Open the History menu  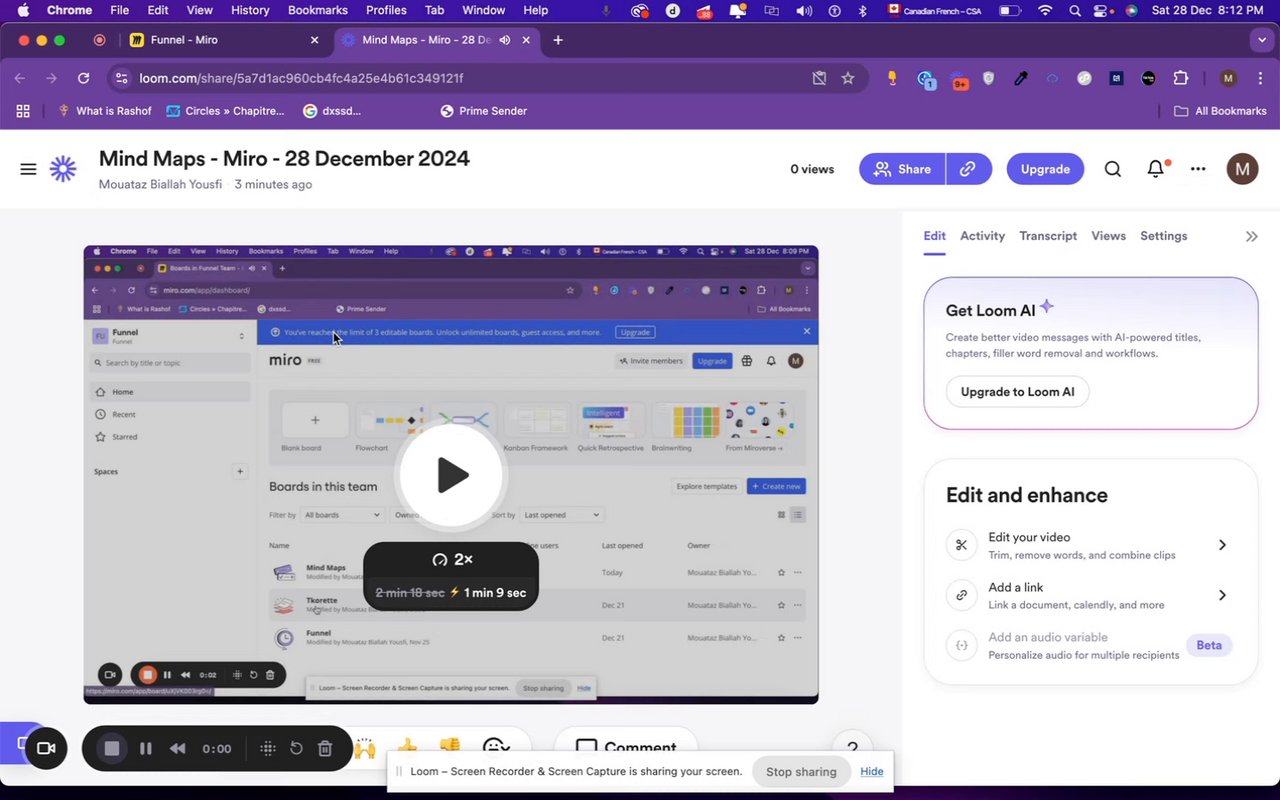(x=250, y=10)
